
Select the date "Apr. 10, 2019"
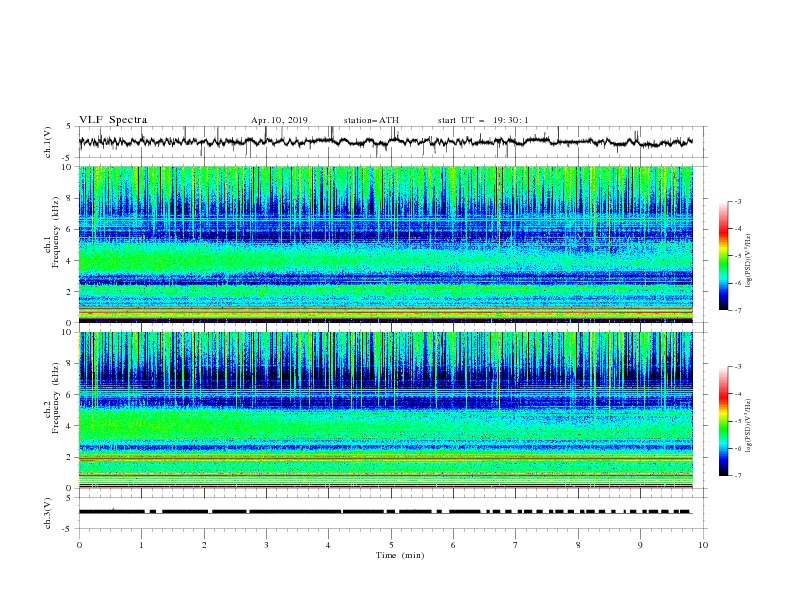pos(279,120)
